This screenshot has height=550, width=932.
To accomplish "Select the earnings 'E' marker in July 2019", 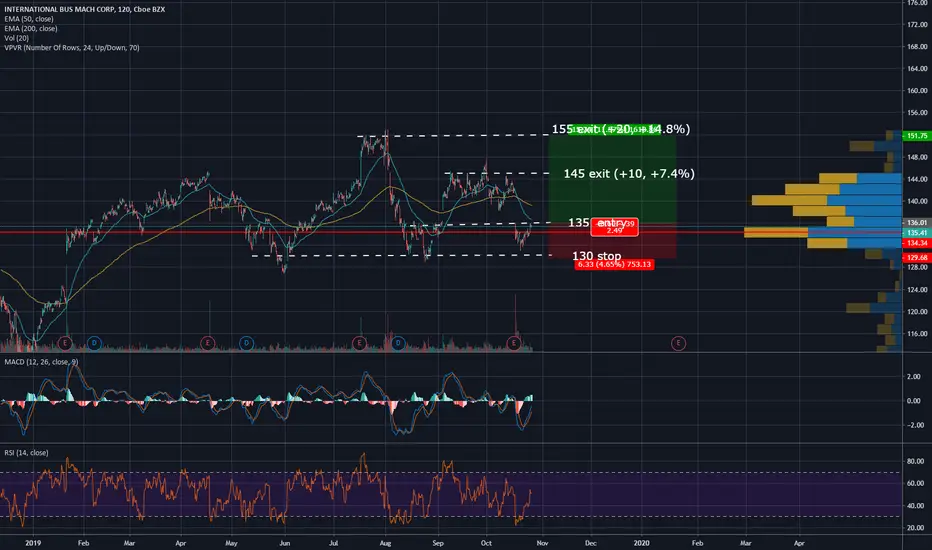I will pyautogui.click(x=358, y=343).
